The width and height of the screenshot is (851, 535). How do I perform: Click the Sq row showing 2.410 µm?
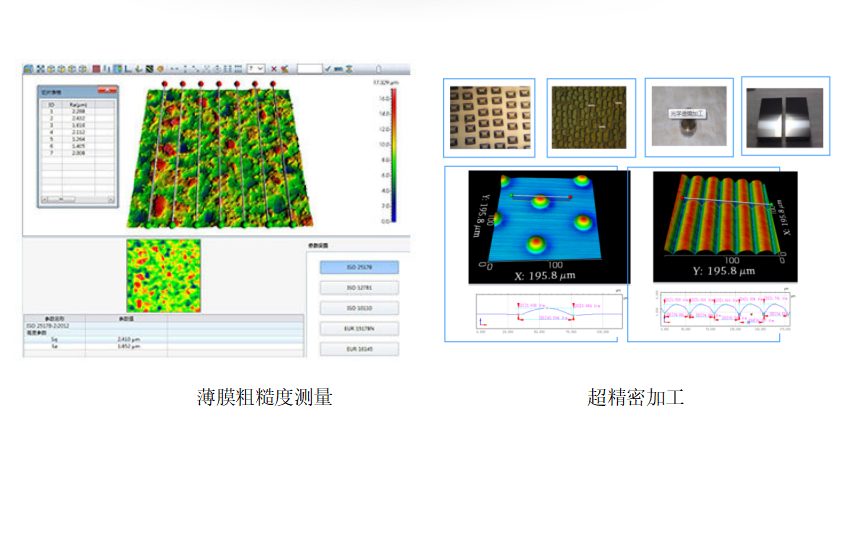coord(163,339)
